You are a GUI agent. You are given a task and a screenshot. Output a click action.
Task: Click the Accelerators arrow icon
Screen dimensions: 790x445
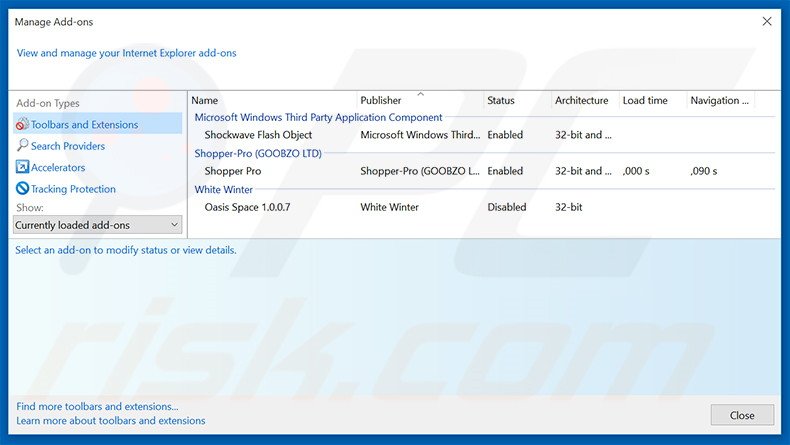click(22, 167)
